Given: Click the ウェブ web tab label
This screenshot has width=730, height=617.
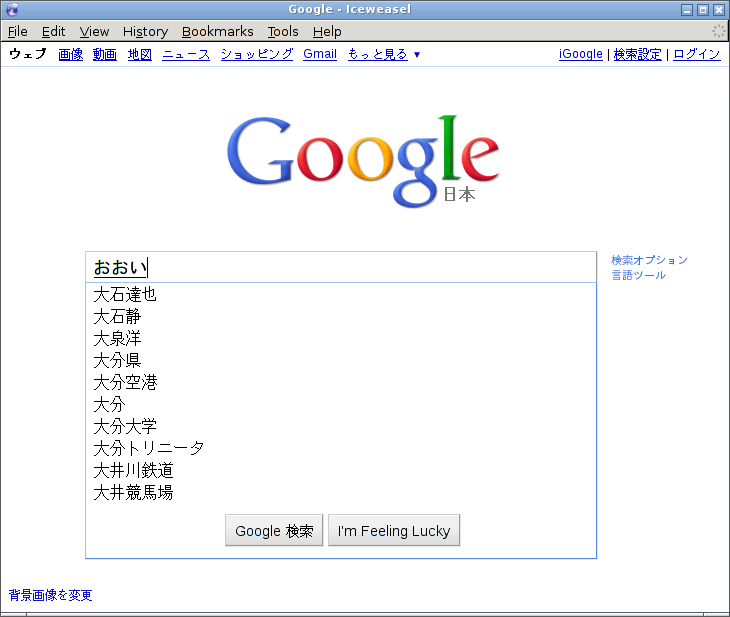Looking at the screenshot, I should pos(28,54).
